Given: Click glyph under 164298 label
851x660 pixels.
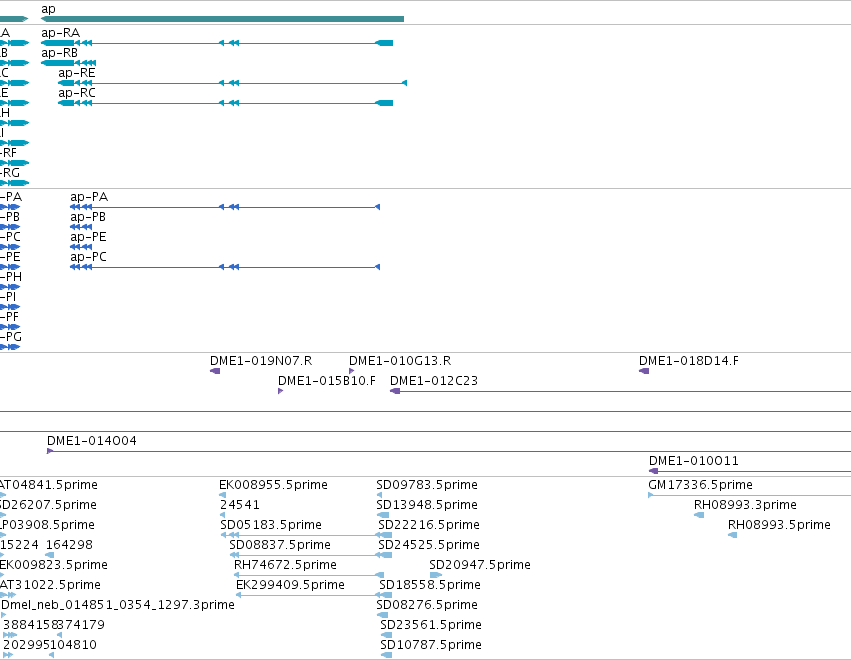Looking at the screenshot, I should click(x=49, y=555).
